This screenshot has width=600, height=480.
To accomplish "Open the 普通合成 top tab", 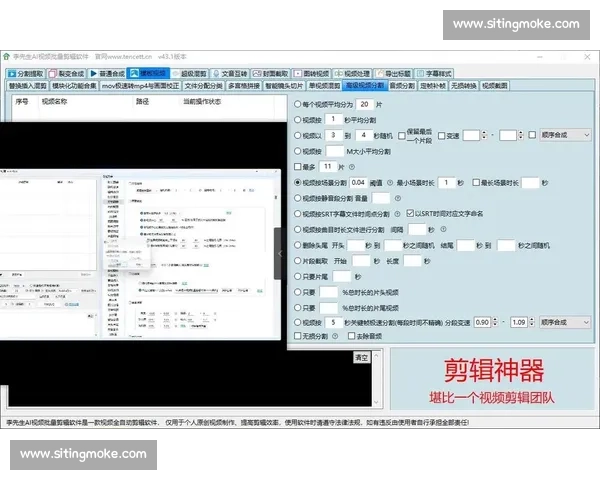I will pyautogui.click(x=107, y=73).
